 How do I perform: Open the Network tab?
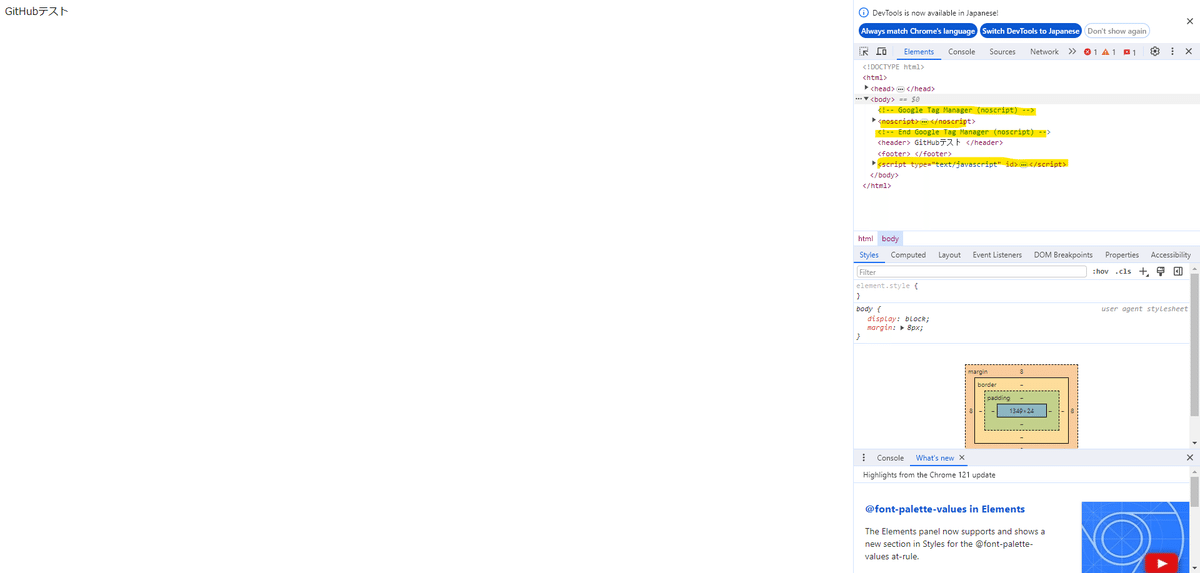pos(1044,52)
